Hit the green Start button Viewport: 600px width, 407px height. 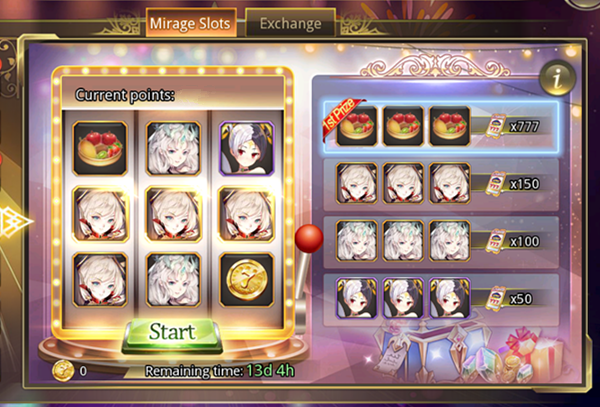coord(172,332)
